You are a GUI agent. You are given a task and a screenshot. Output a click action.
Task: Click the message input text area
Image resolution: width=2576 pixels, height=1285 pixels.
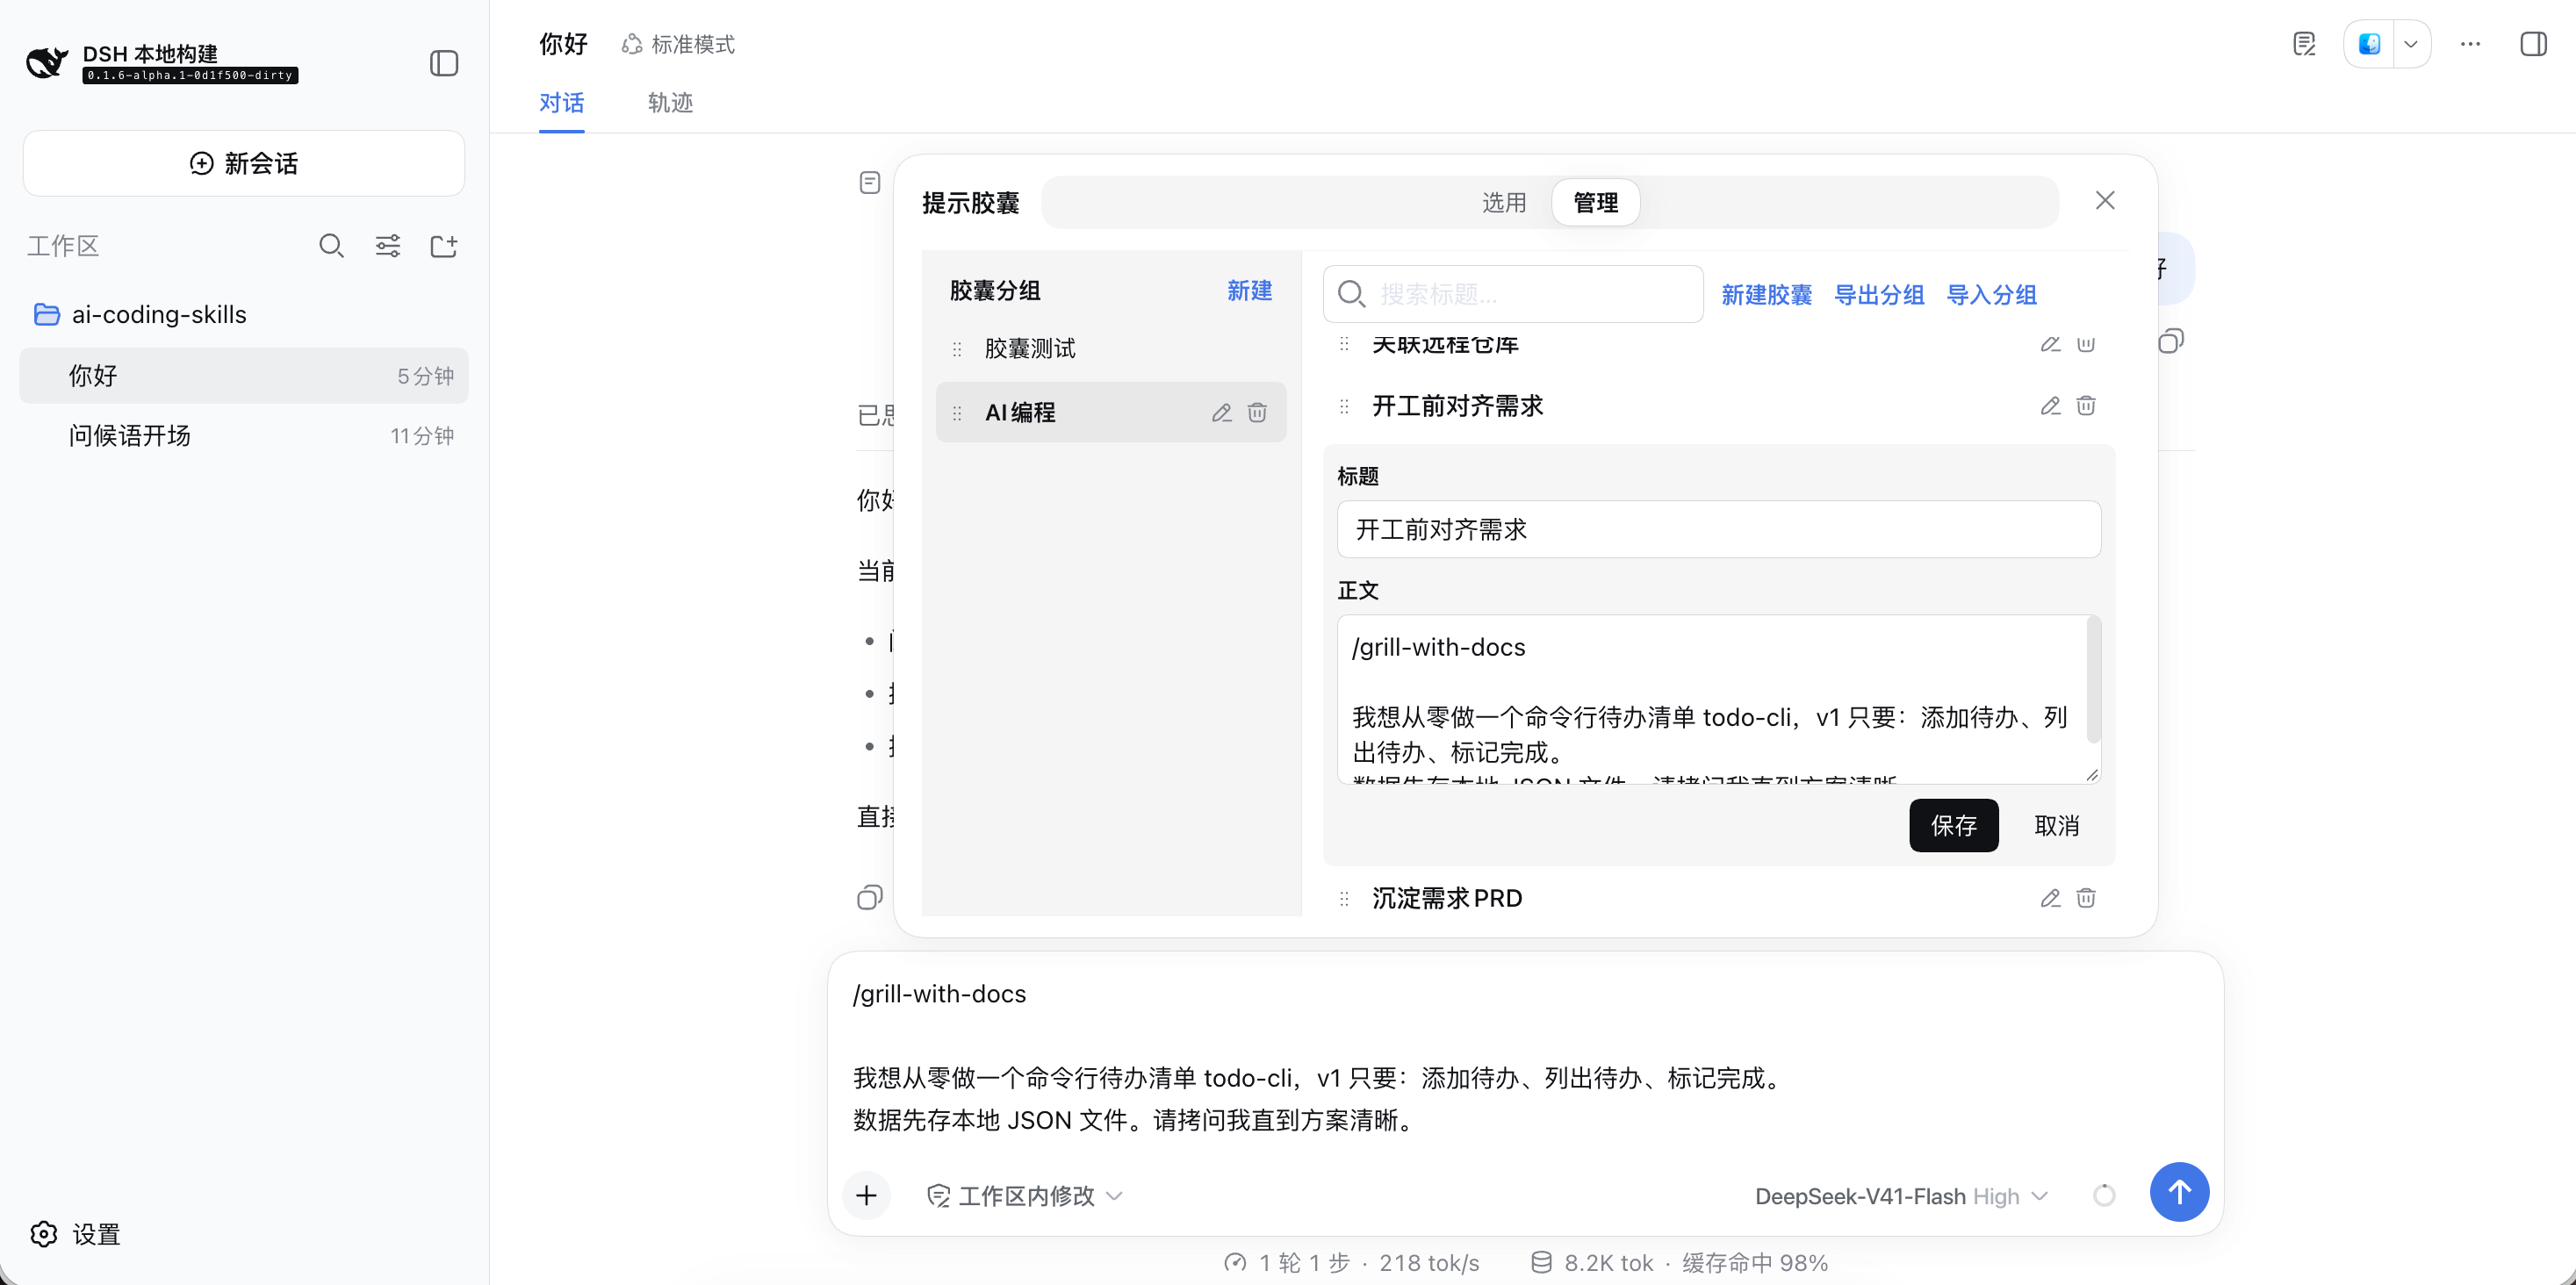1525,1056
